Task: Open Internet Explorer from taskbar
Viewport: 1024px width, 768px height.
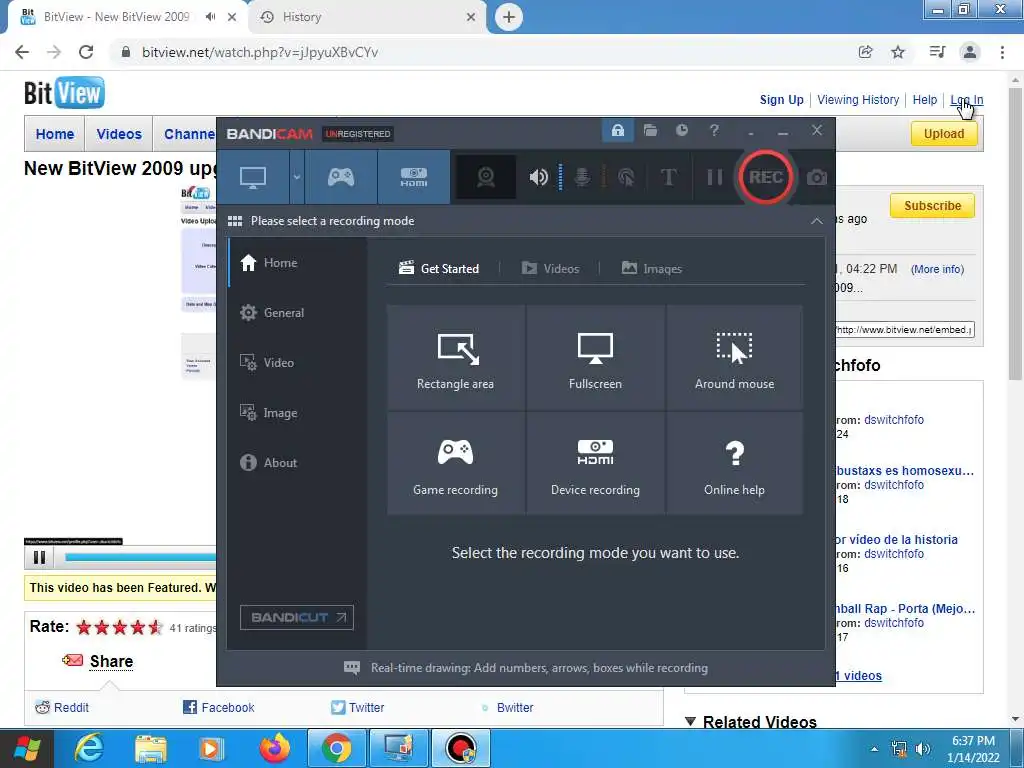Action: pyautogui.click(x=89, y=748)
